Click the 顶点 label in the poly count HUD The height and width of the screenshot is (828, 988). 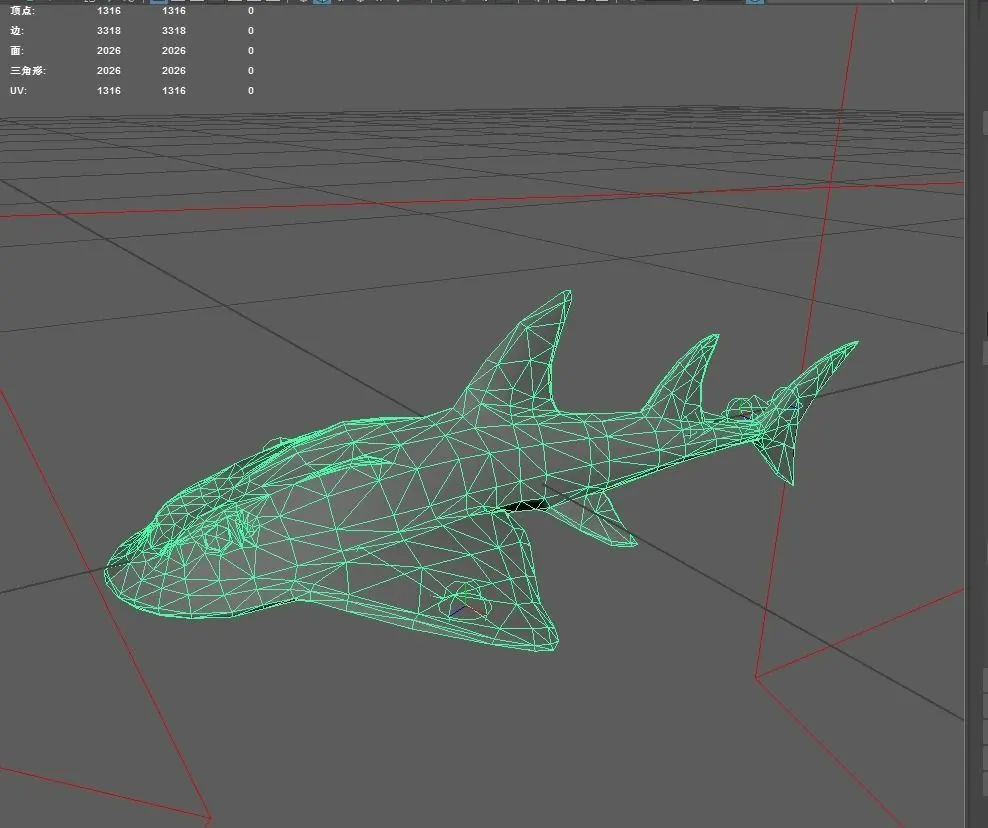23,11
